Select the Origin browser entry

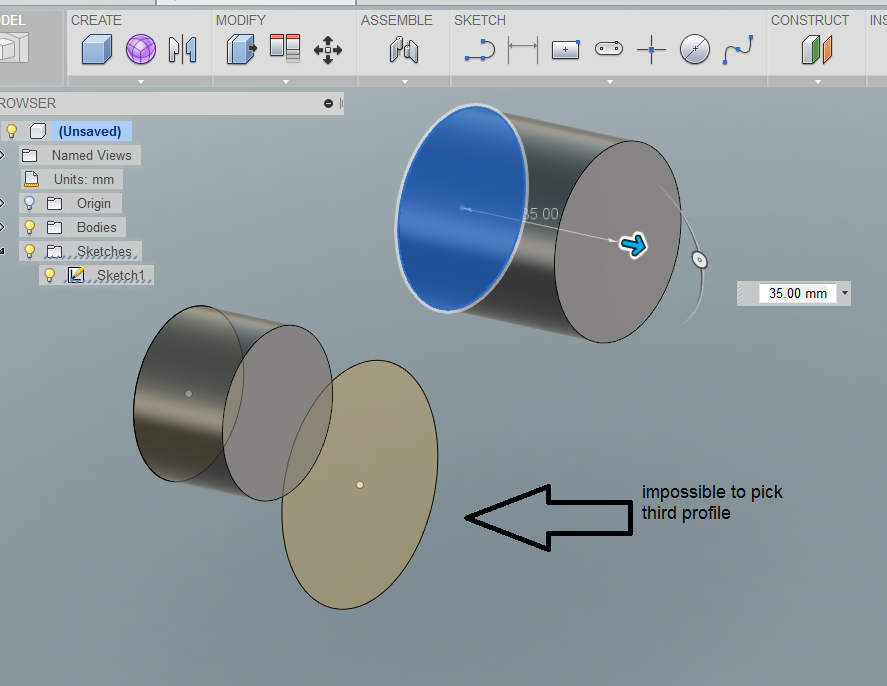click(94, 203)
